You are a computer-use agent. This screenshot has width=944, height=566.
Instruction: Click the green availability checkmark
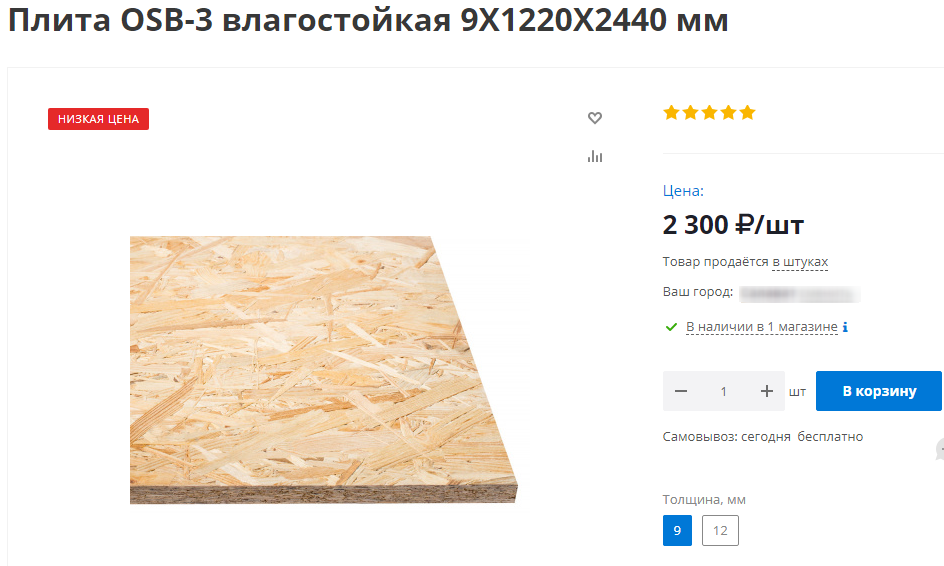[x=671, y=327]
